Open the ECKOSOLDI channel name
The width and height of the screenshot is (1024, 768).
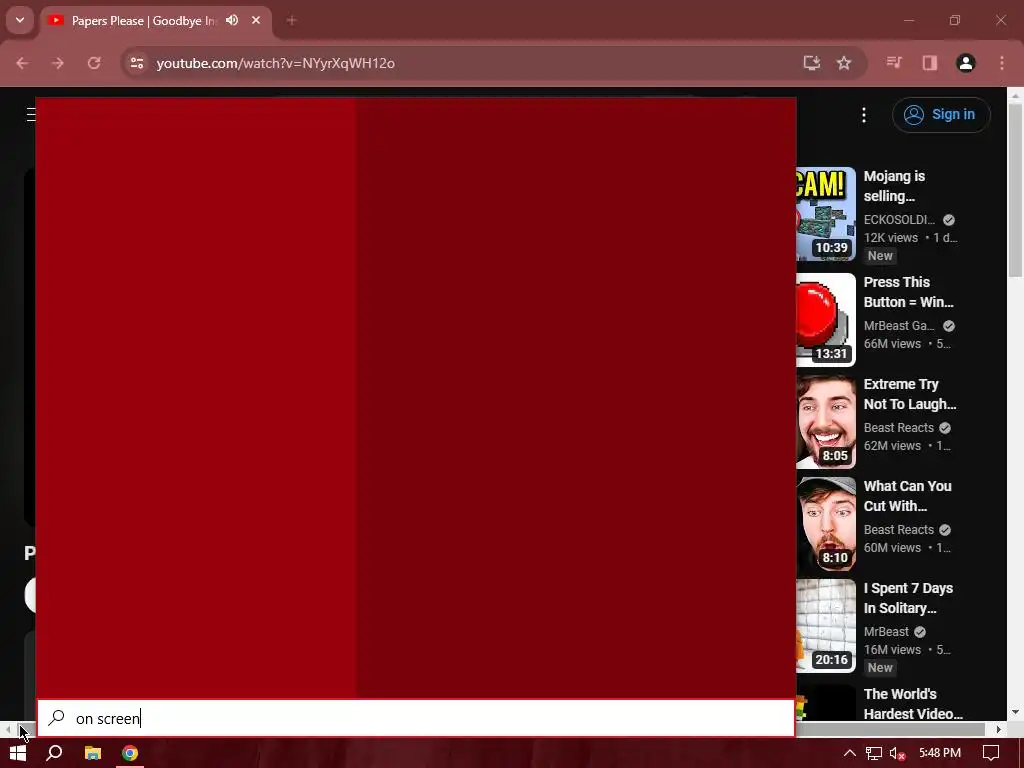899,219
